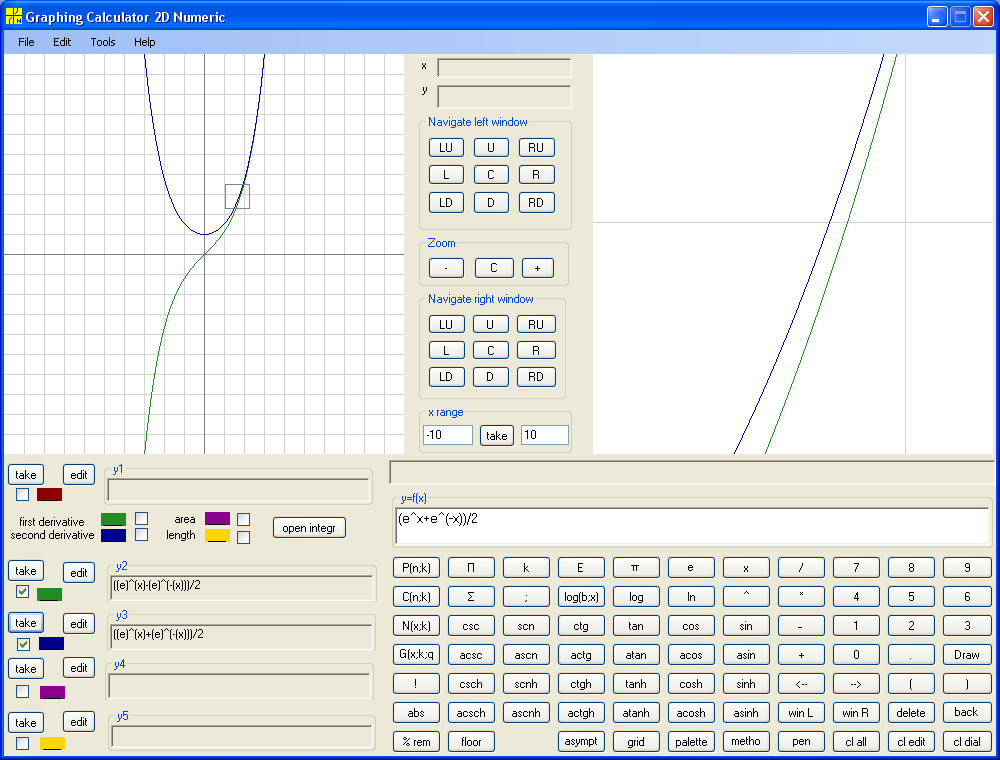Click the cl all button

tap(856, 742)
